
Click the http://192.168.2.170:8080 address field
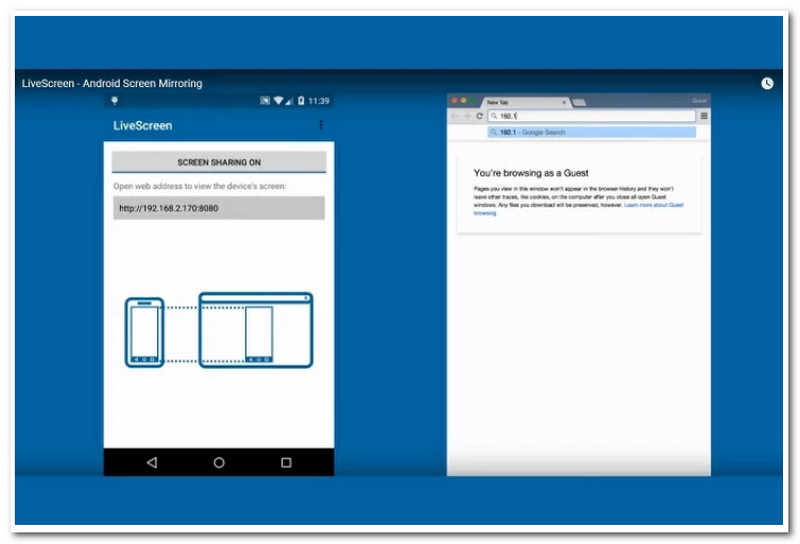click(x=219, y=208)
